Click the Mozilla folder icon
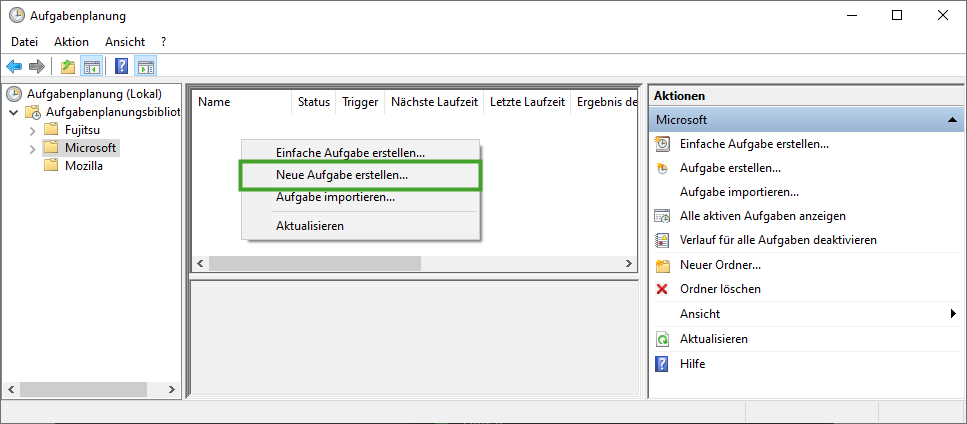 [51, 166]
